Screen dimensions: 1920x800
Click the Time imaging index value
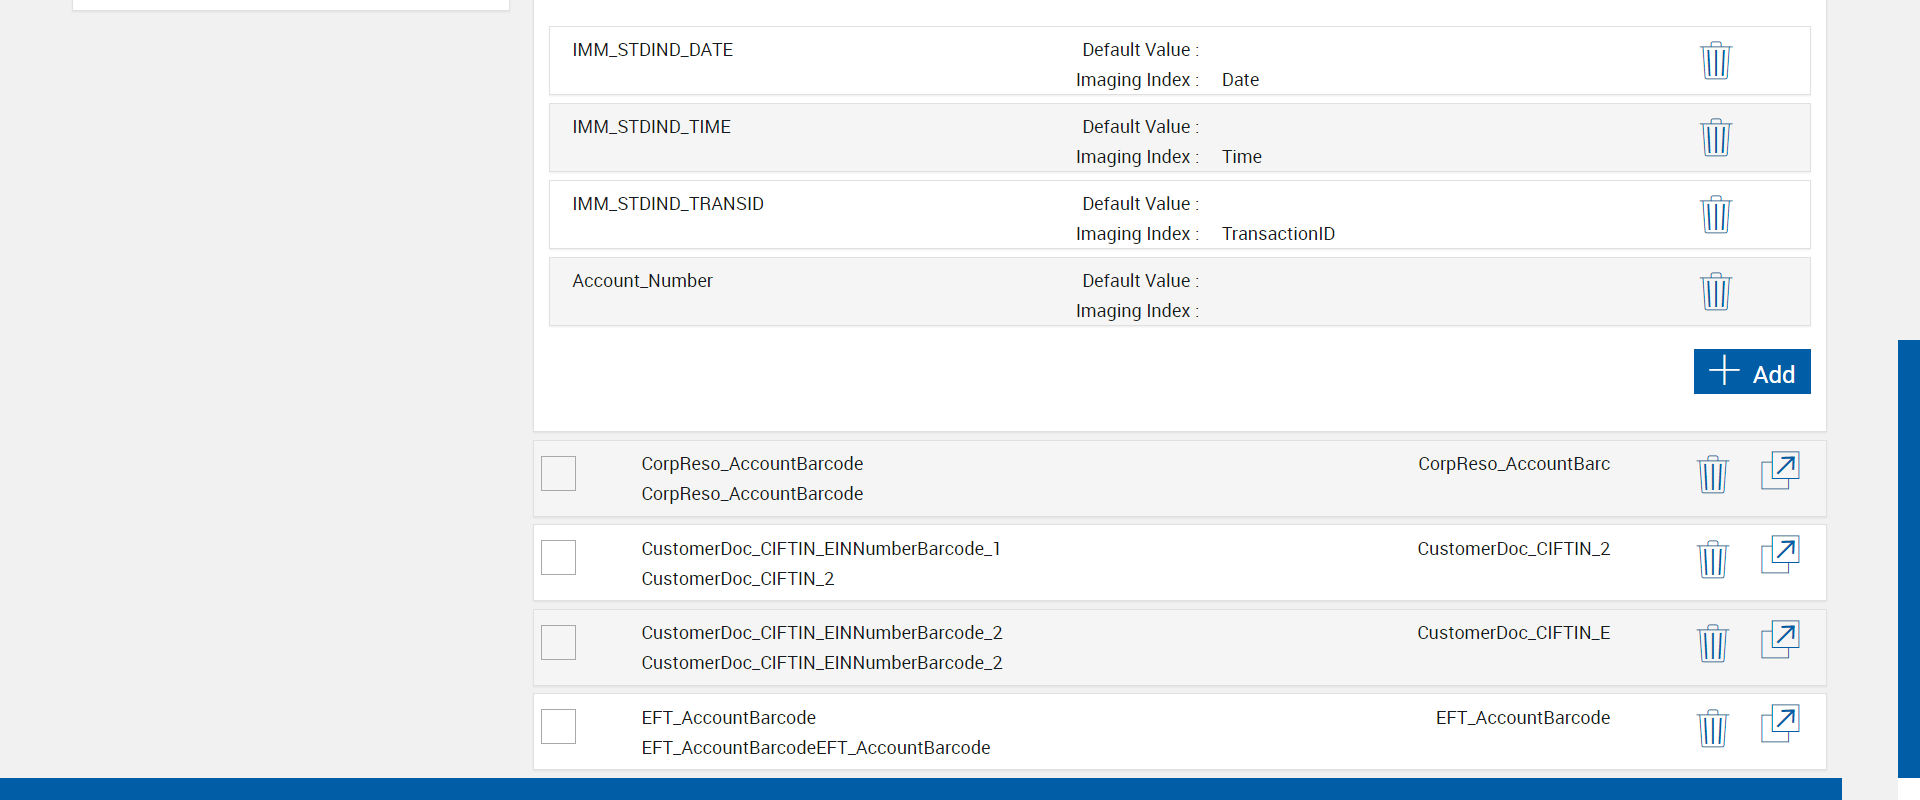tap(1241, 157)
